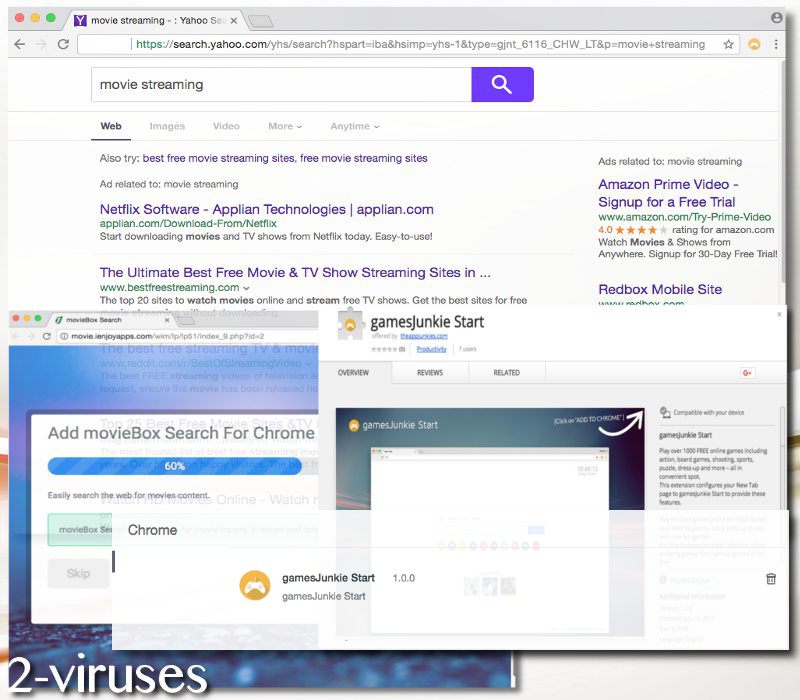The width and height of the screenshot is (800, 700).
Task: Click the forward arrow in Yahoo browser
Action: pyautogui.click(x=41, y=44)
